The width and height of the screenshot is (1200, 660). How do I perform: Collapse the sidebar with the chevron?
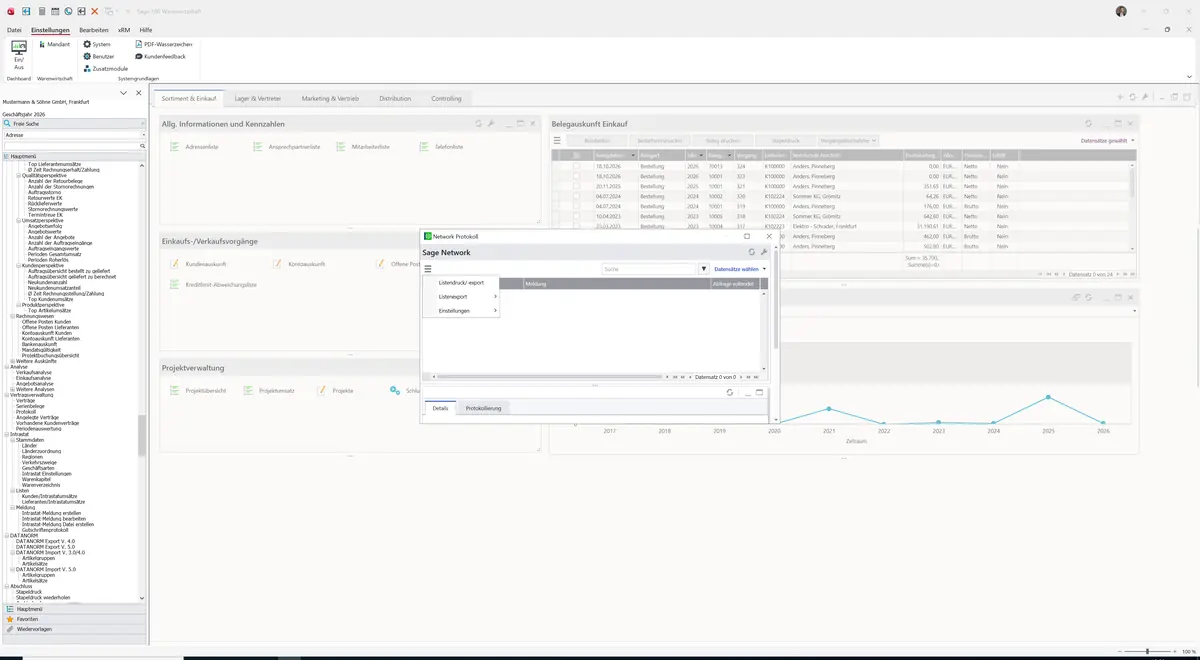coord(123,93)
